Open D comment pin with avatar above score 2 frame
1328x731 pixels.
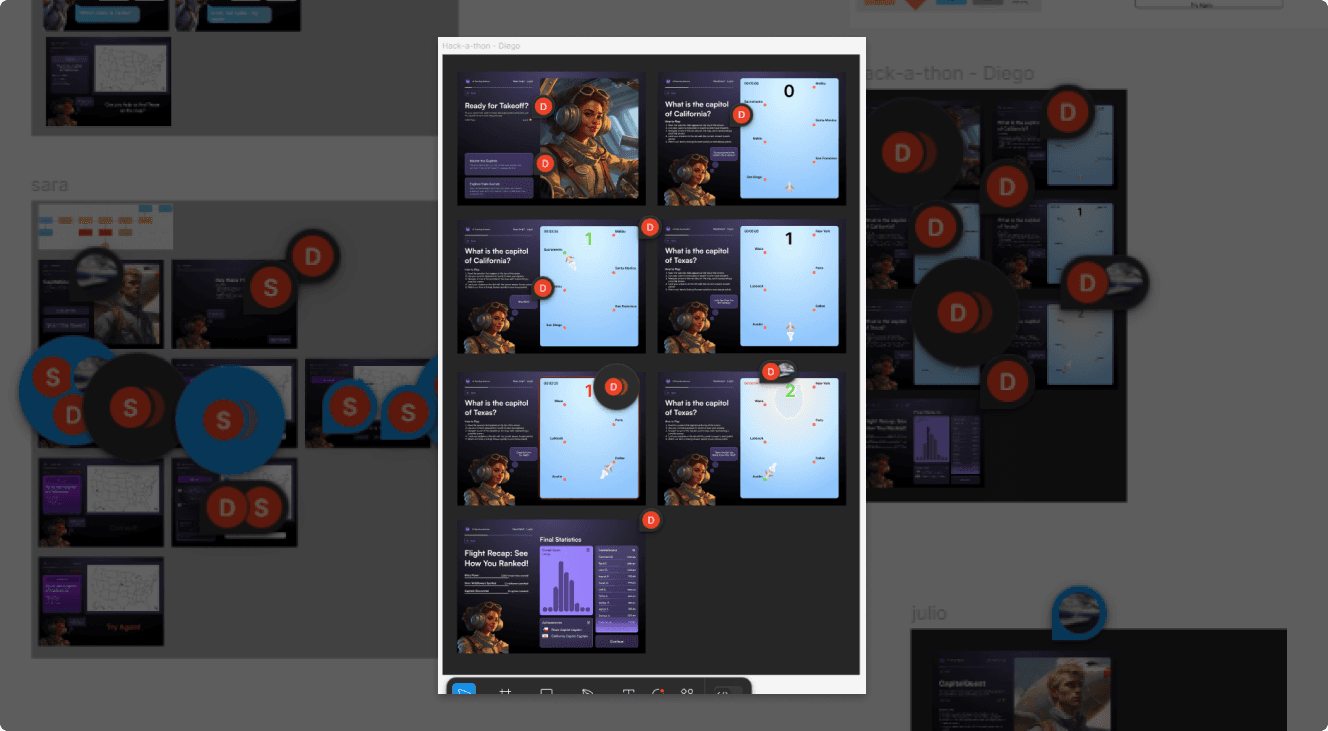pyautogui.click(x=777, y=371)
